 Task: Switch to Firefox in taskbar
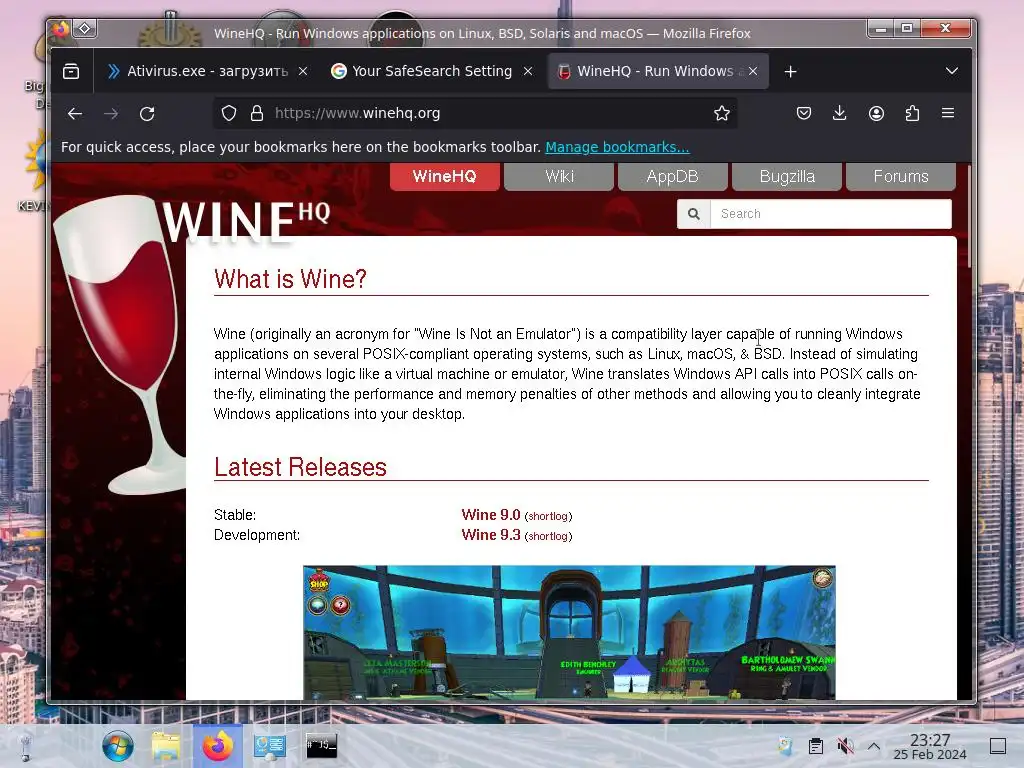217,746
